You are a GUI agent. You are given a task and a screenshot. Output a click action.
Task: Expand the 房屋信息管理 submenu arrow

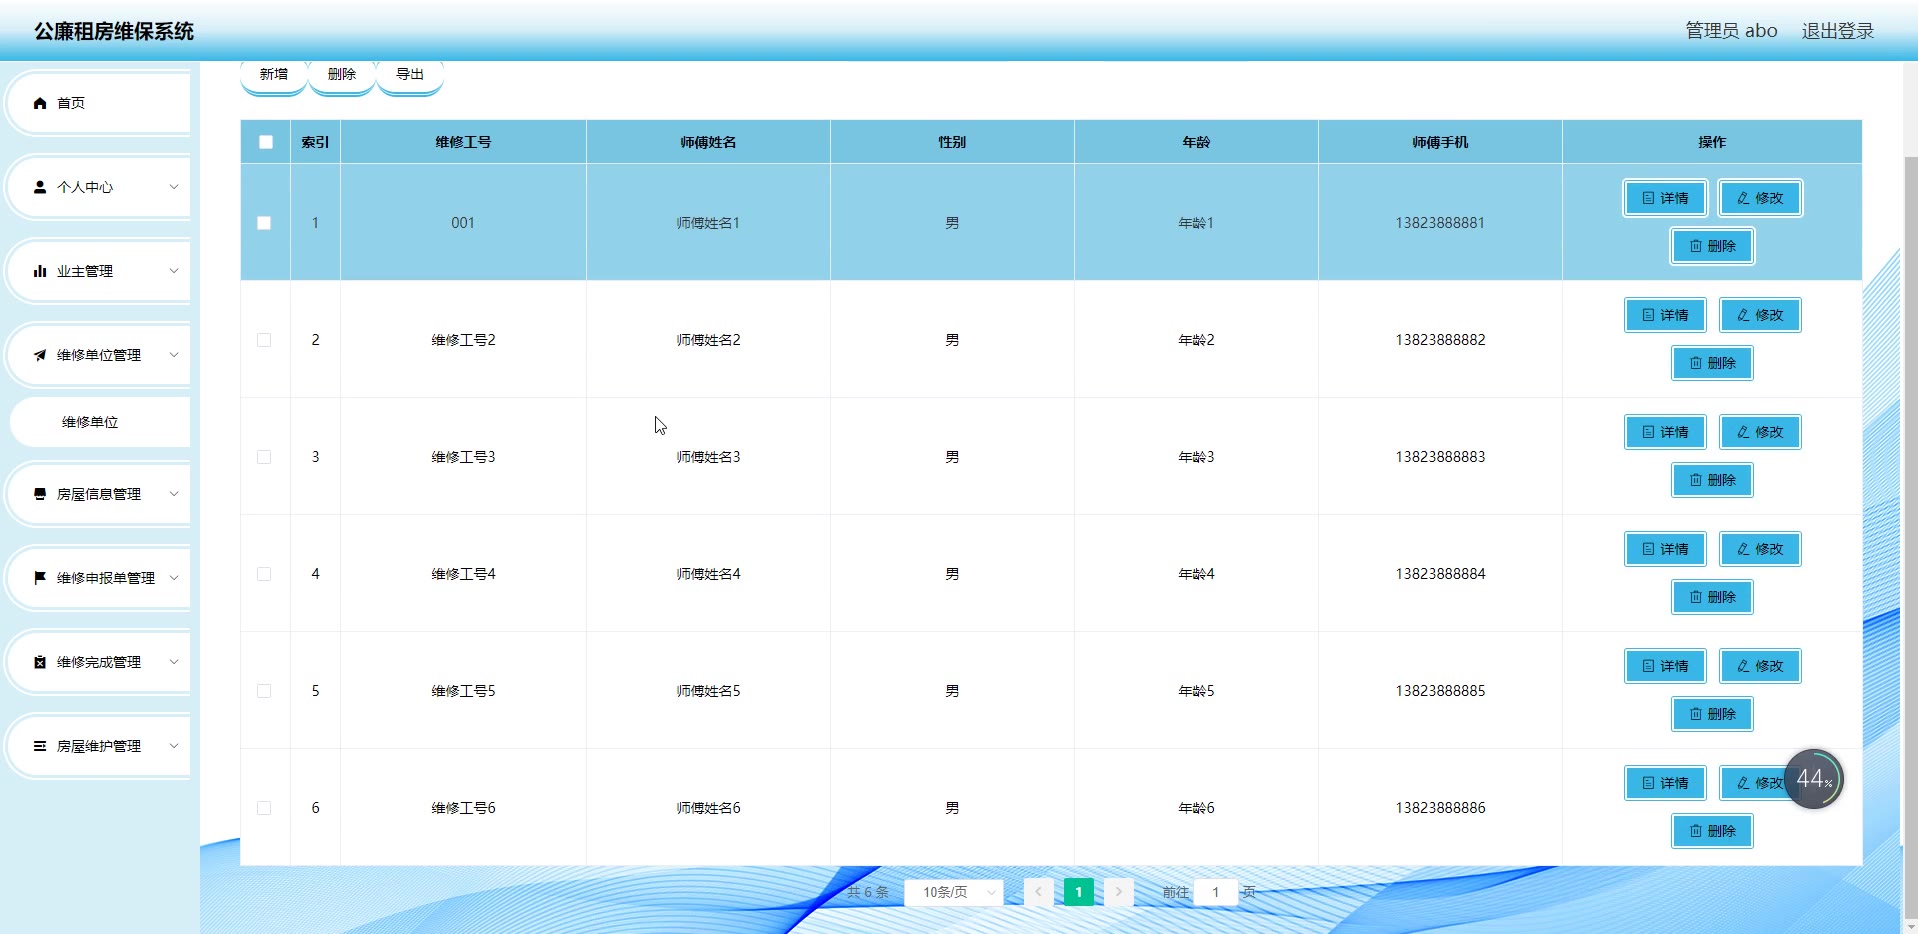point(174,494)
